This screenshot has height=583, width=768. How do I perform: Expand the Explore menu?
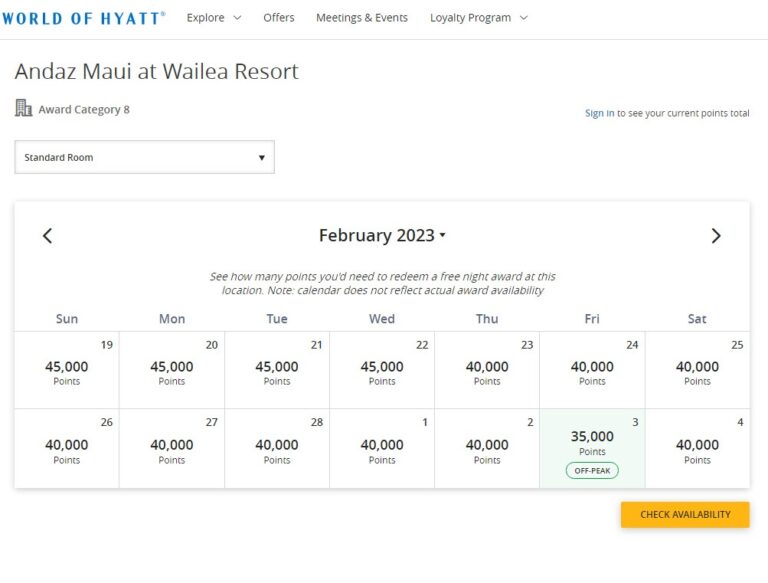tap(214, 18)
